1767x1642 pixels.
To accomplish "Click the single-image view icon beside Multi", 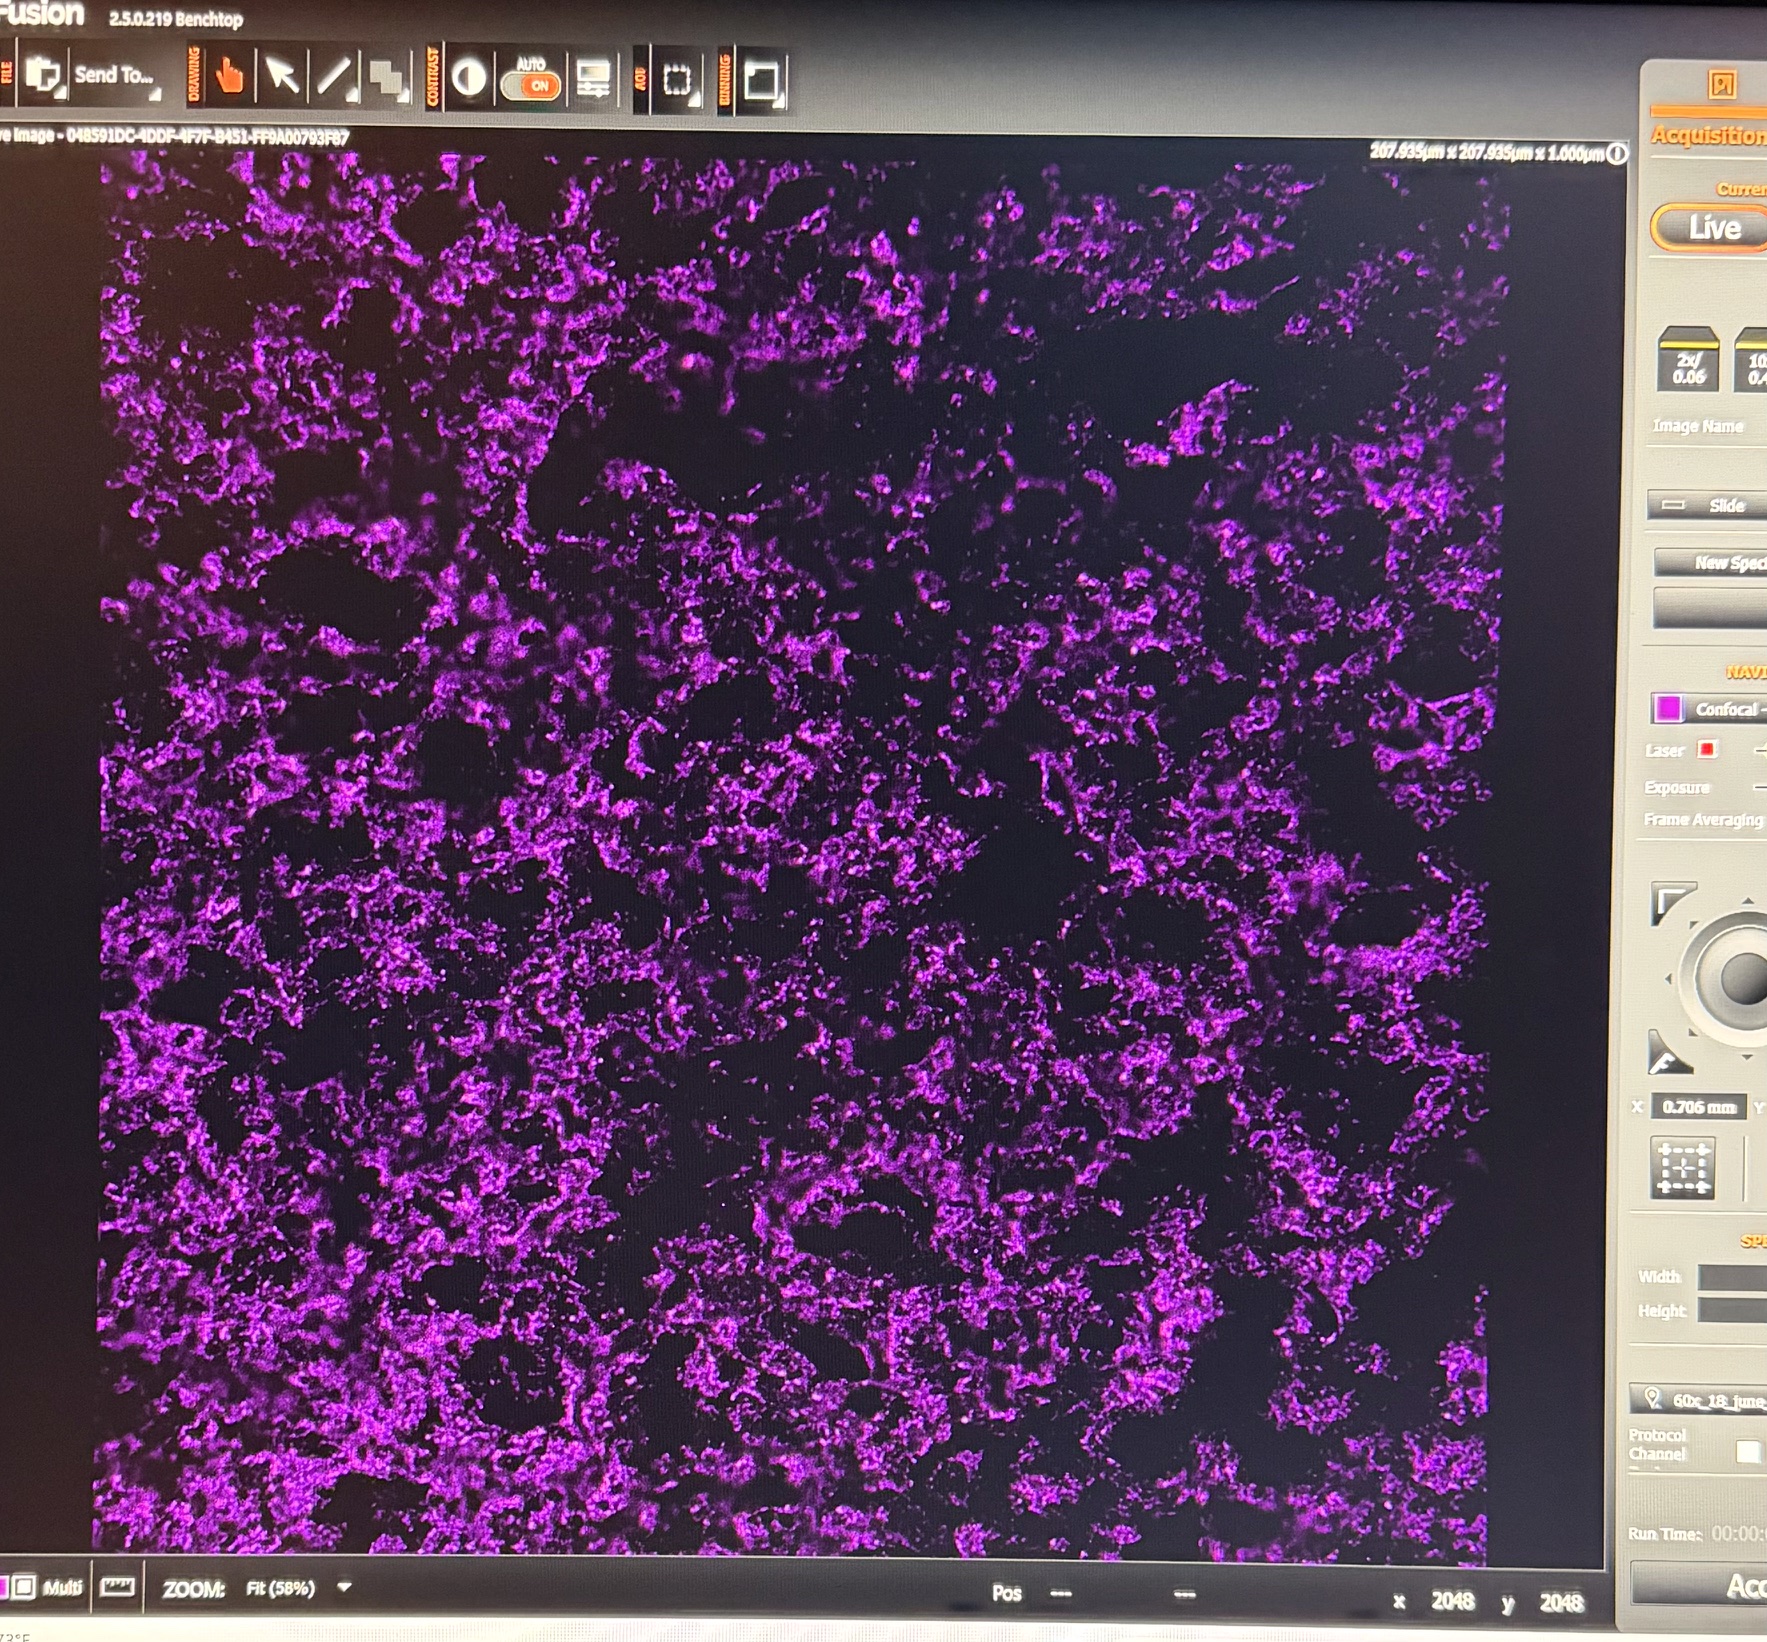I will click(23, 1587).
